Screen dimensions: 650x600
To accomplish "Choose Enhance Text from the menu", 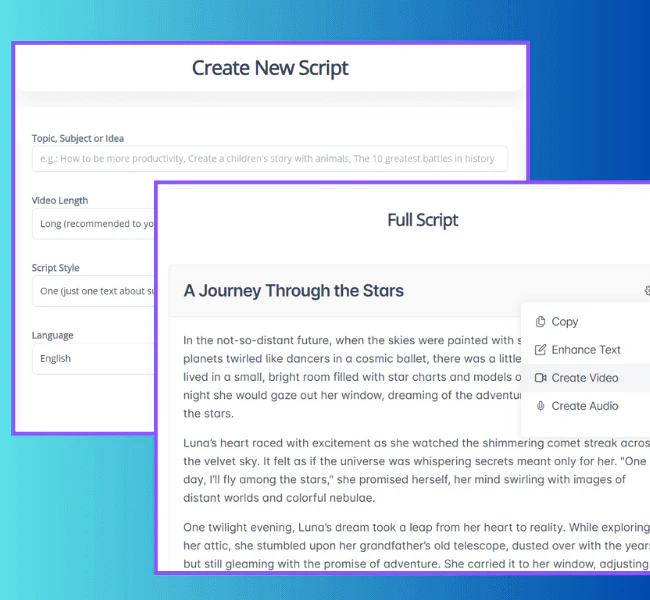I will click(586, 350).
